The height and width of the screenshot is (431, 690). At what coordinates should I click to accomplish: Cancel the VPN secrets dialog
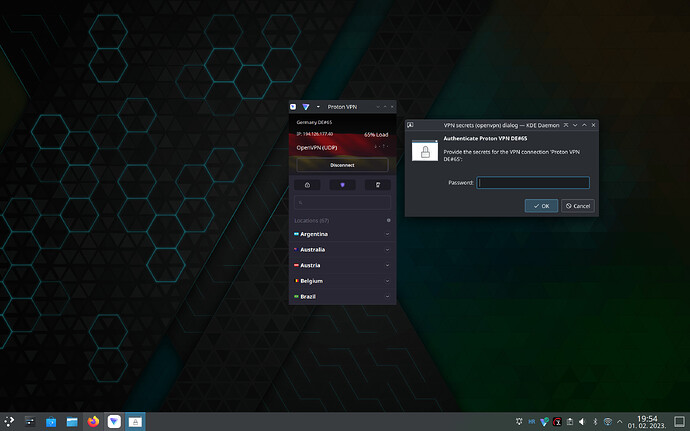click(578, 206)
